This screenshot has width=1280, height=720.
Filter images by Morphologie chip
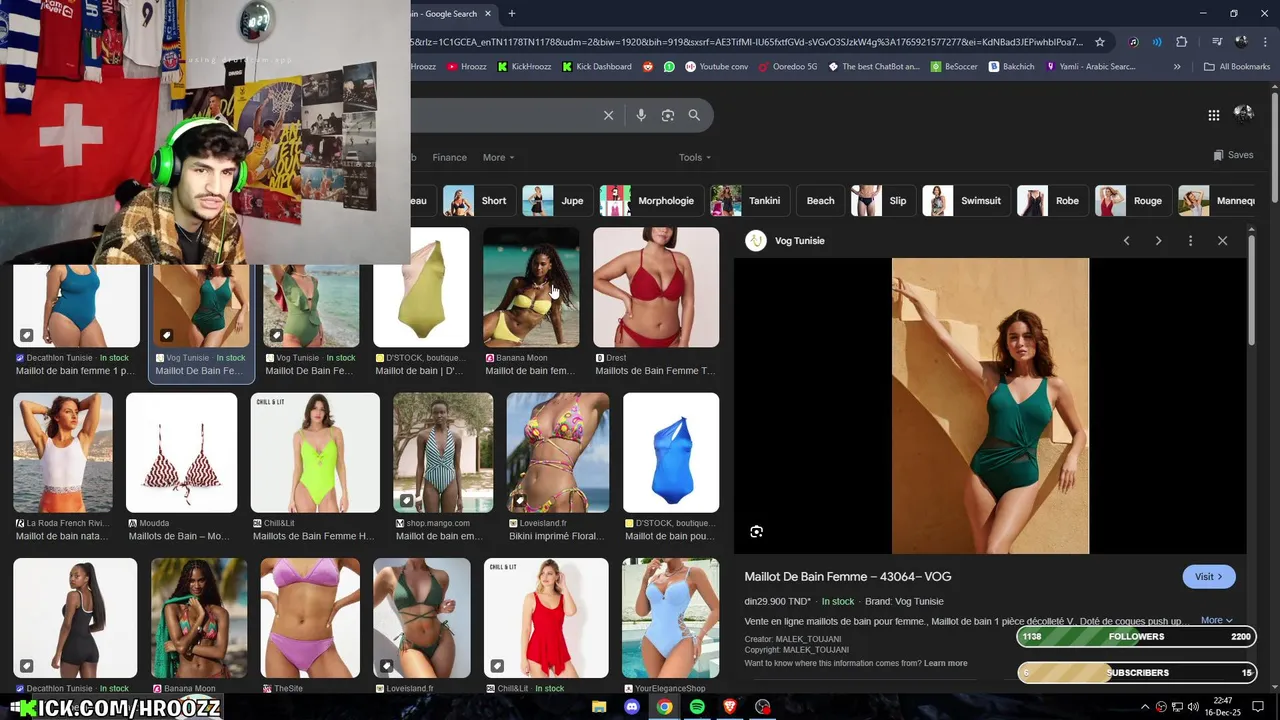coord(650,201)
